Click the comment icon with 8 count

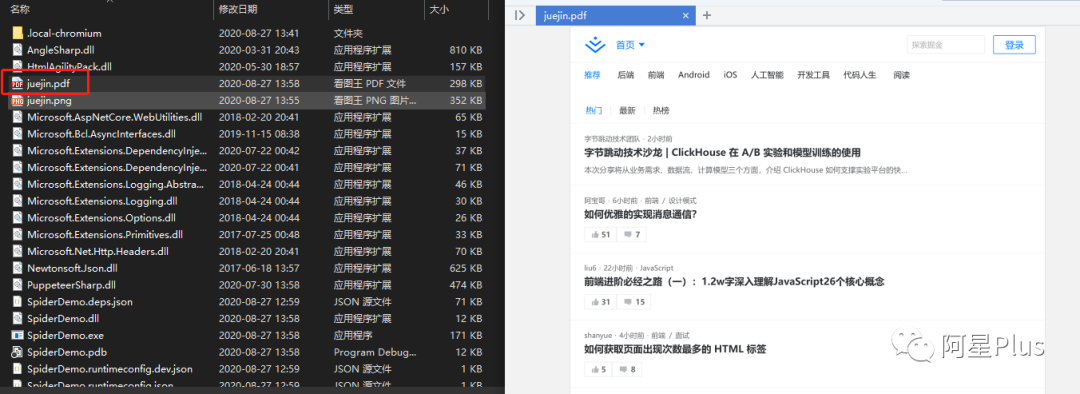pos(623,370)
